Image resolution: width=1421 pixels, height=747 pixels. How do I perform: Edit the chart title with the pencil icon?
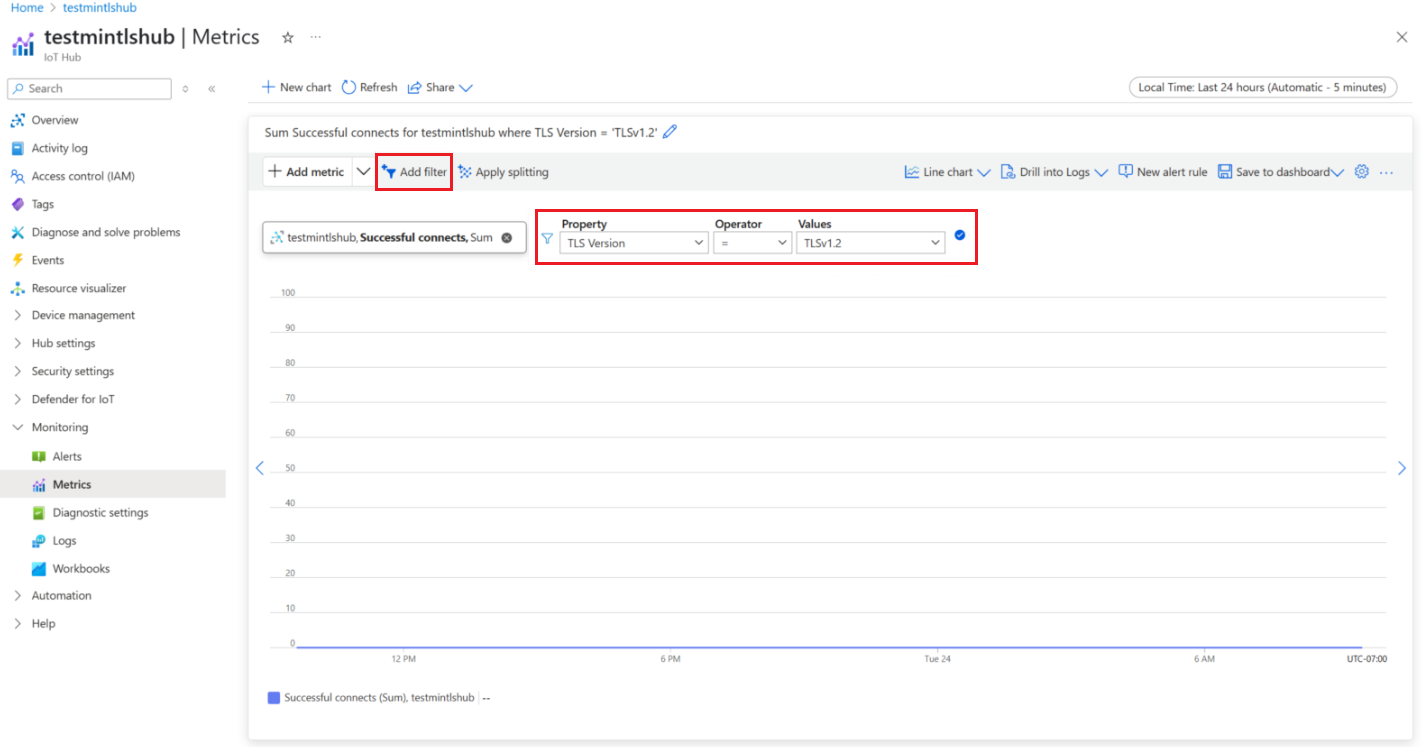click(x=669, y=131)
